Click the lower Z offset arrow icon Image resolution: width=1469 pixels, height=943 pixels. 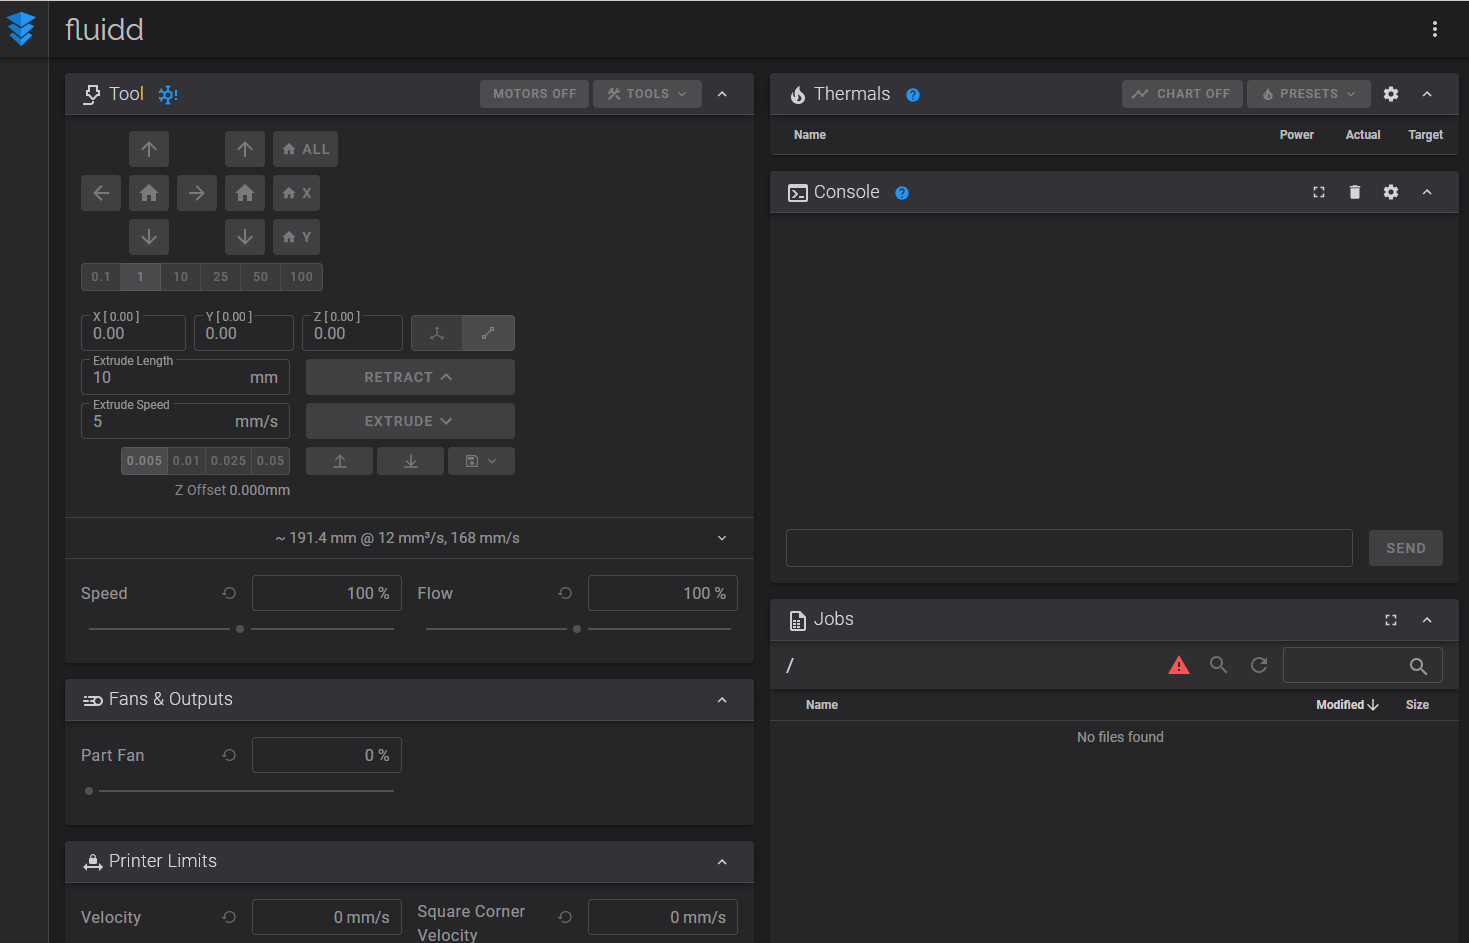(x=410, y=461)
